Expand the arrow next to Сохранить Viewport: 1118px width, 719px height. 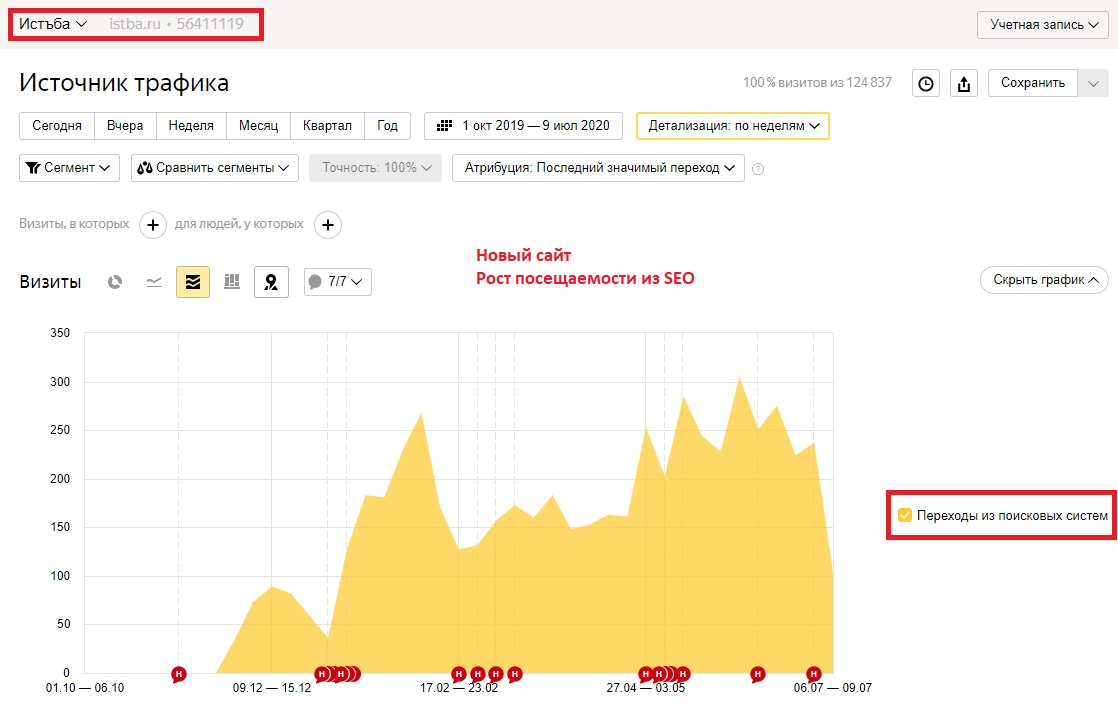point(1093,83)
